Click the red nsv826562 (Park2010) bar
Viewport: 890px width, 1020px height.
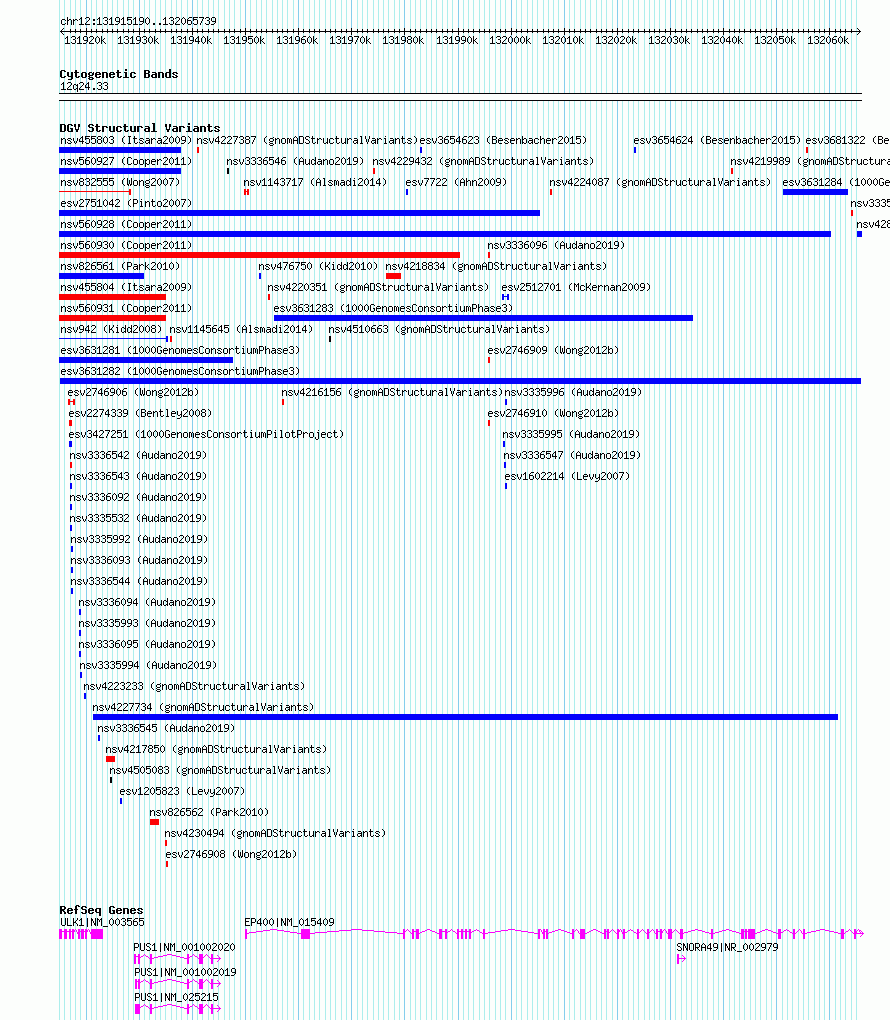(154, 822)
